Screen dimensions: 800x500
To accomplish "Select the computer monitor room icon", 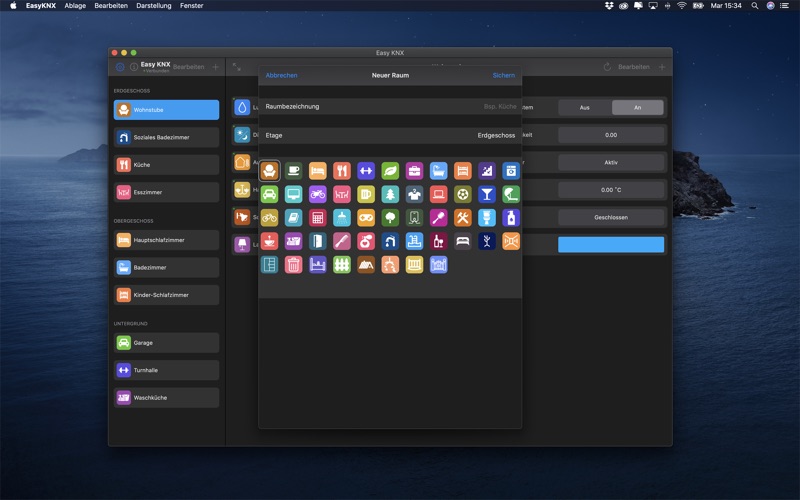I will tap(293, 194).
